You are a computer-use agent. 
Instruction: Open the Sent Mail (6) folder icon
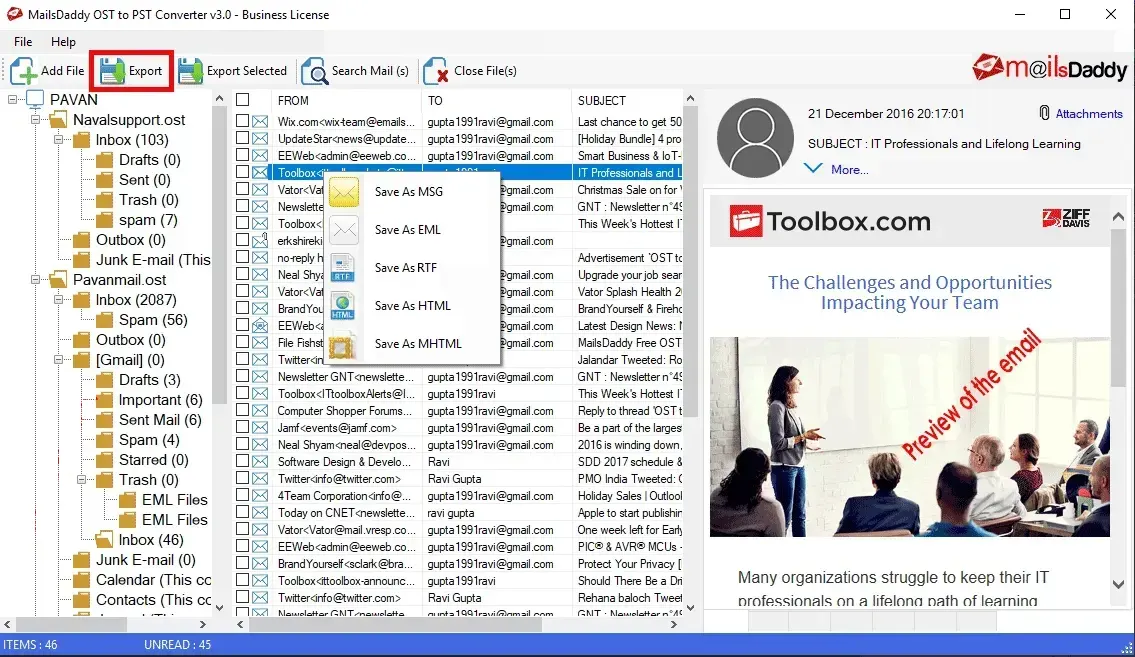(104, 420)
